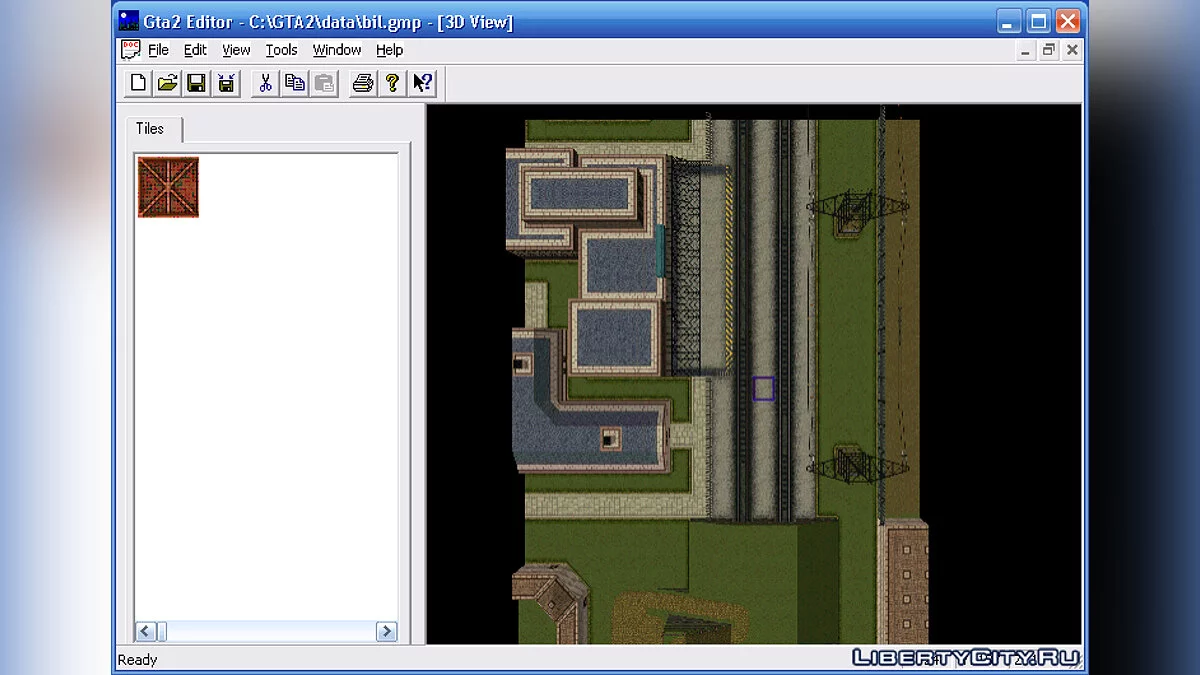
Task: Open the Tools menu
Action: (x=281, y=50)
